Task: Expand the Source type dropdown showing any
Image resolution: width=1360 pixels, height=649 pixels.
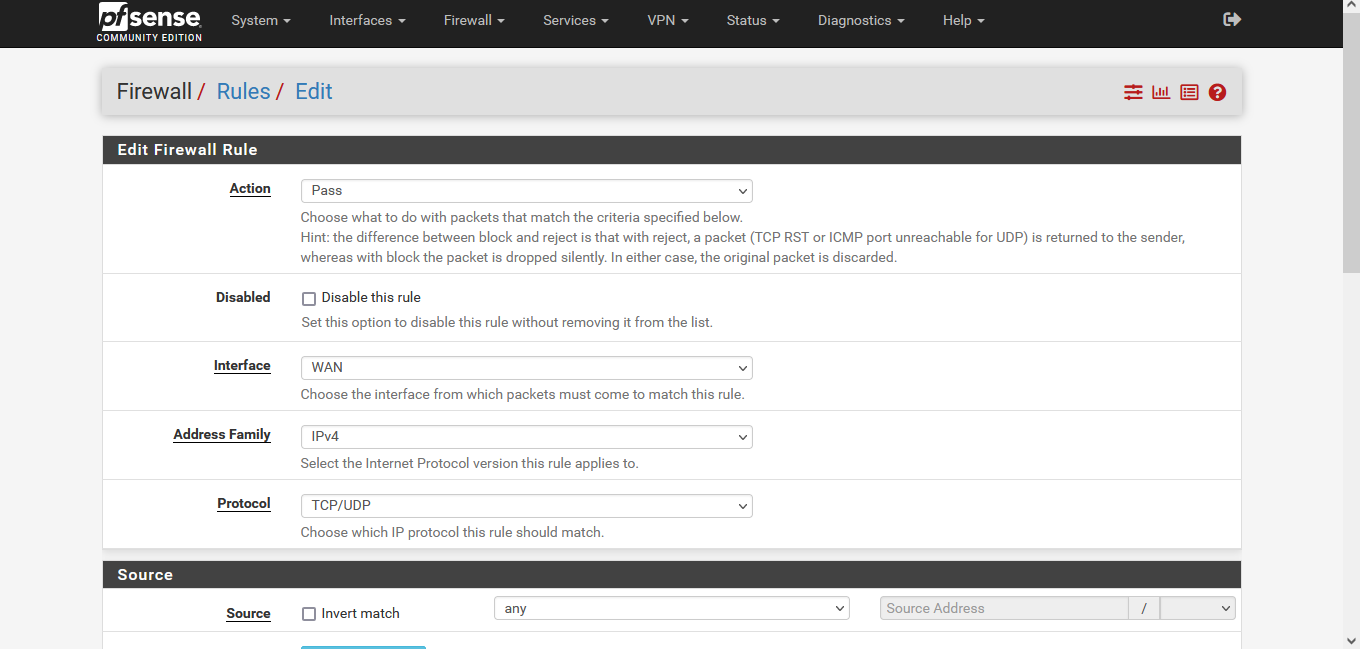Action: coord(672,608)
